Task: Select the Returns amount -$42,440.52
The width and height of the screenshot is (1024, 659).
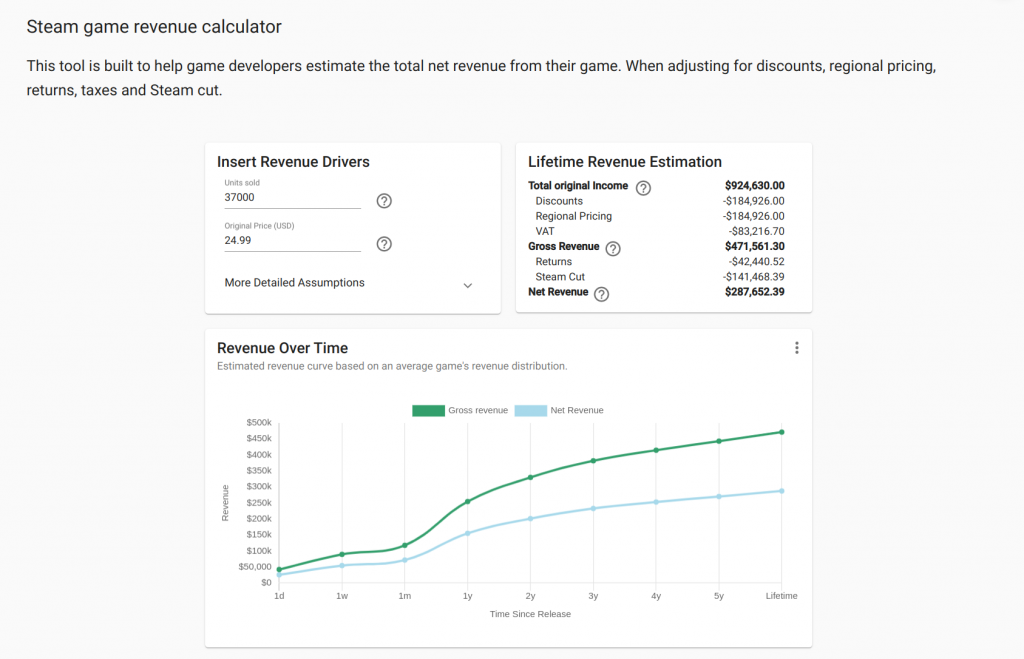Action: [757, 261]
